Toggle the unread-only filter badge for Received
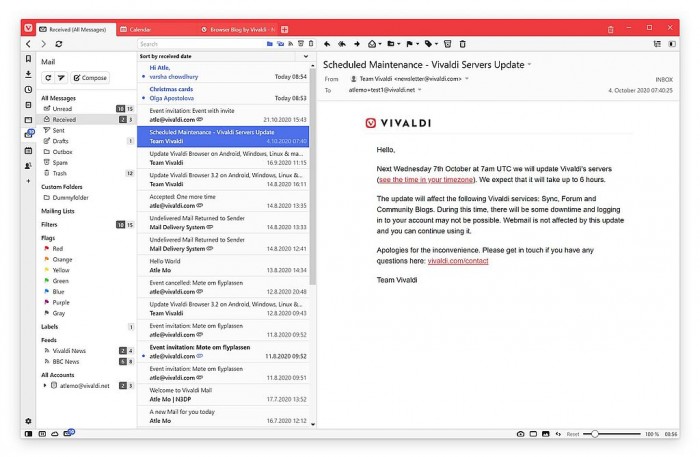This screenshot has height=457, width=700. 121,119
